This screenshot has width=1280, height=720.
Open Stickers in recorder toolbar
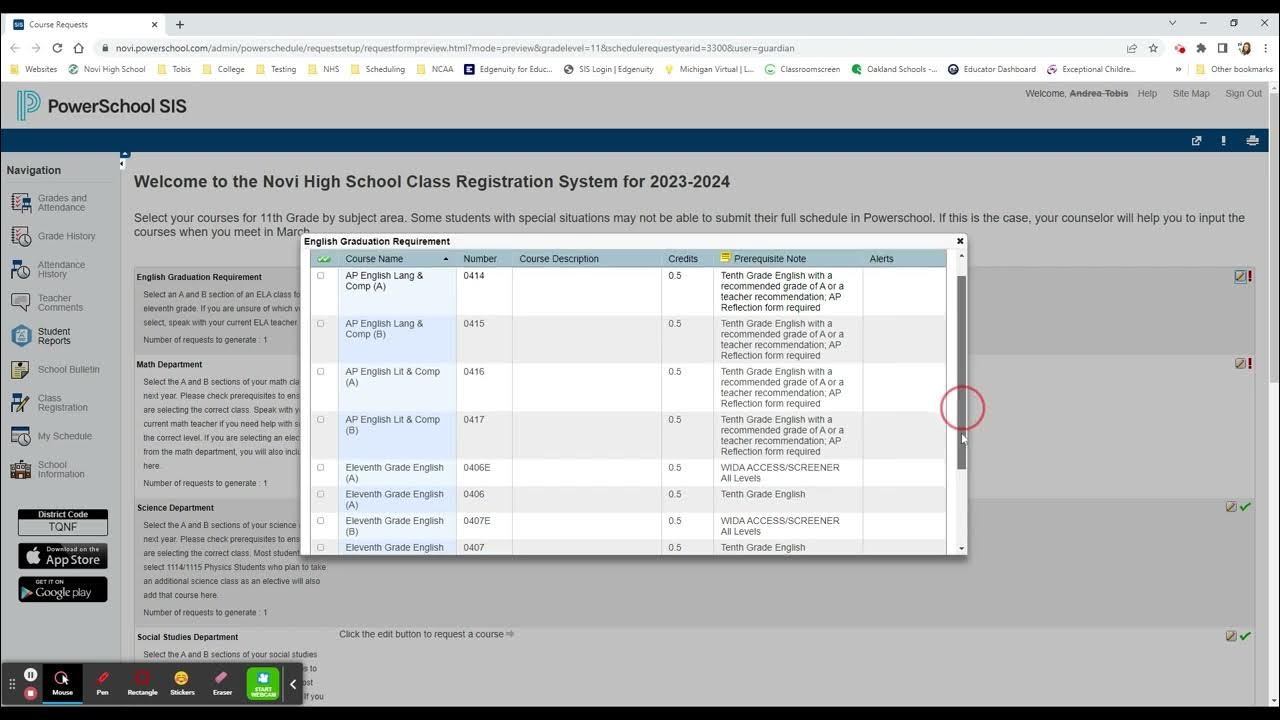pyautogui.click(x=181, y=683)
